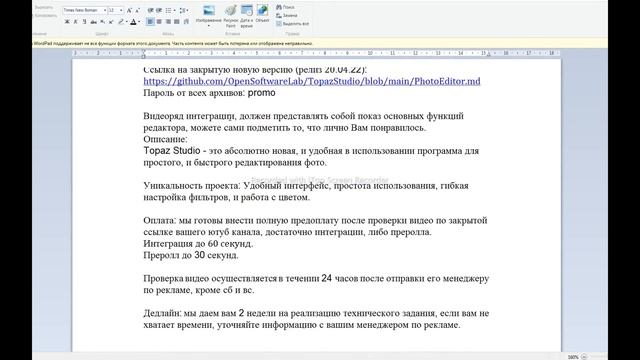Click the word "Описание:" in the document
This screenshot has height=360, width=640.
(x=165, y=139)
